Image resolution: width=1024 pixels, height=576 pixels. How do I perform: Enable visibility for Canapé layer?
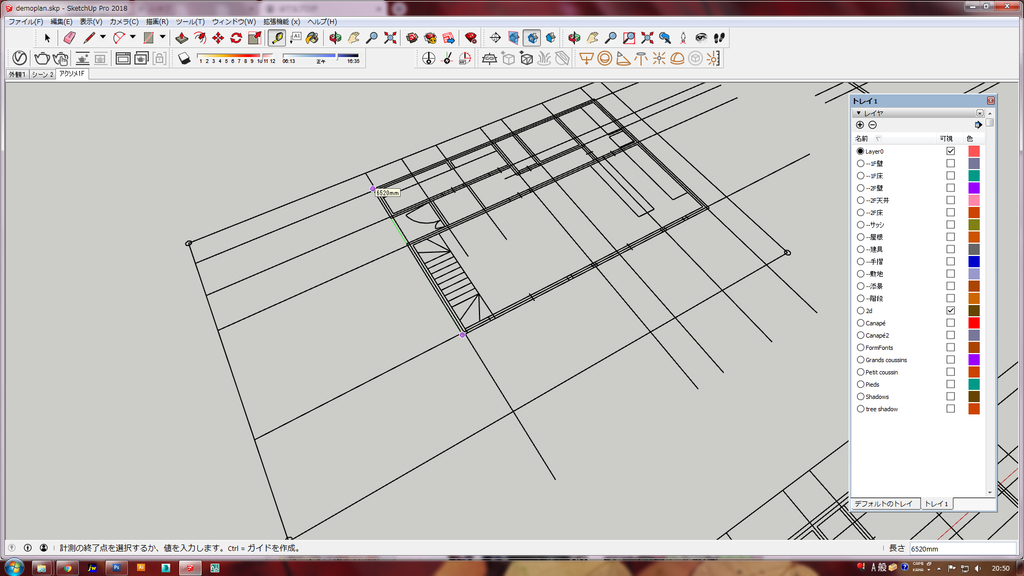[x=950, y=323]
